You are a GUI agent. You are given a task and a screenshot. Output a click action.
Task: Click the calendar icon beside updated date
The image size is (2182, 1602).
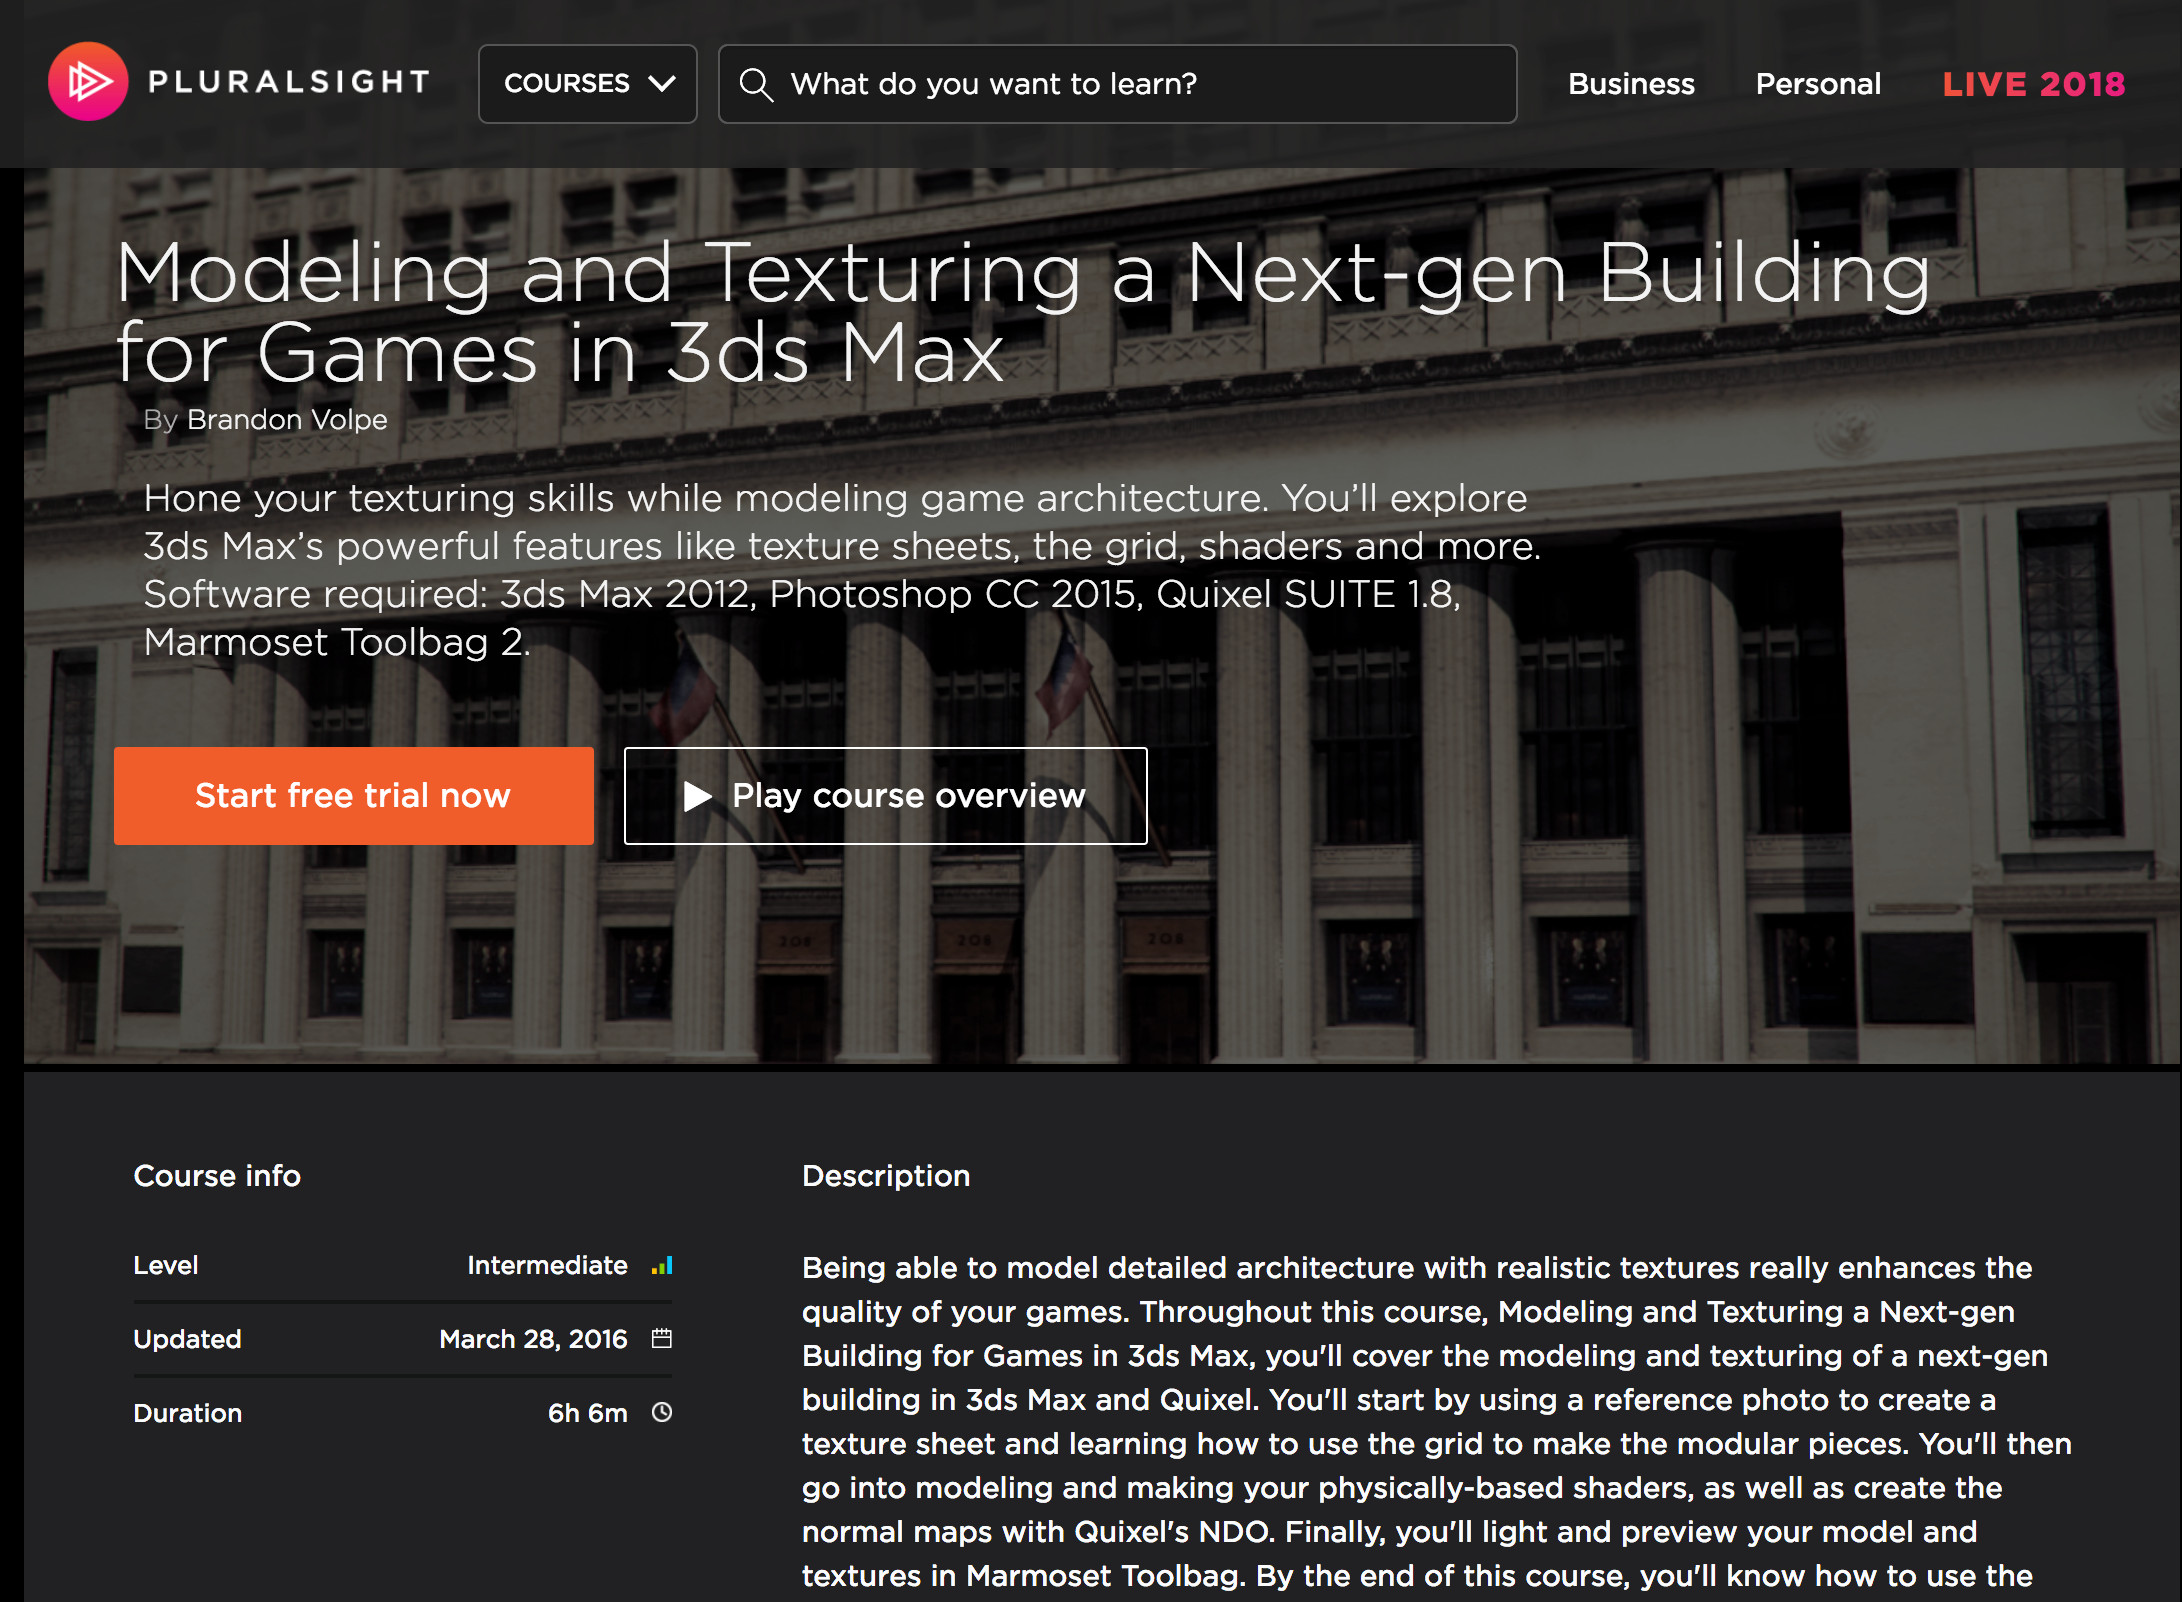click(662, 1339)
